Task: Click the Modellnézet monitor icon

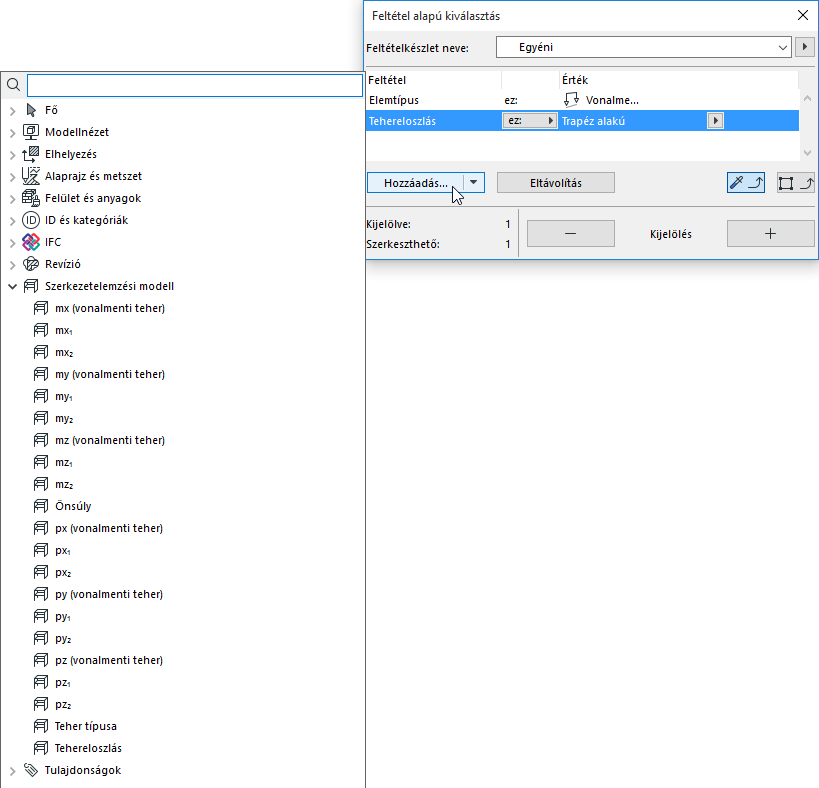Action: [x=31, y=132]
